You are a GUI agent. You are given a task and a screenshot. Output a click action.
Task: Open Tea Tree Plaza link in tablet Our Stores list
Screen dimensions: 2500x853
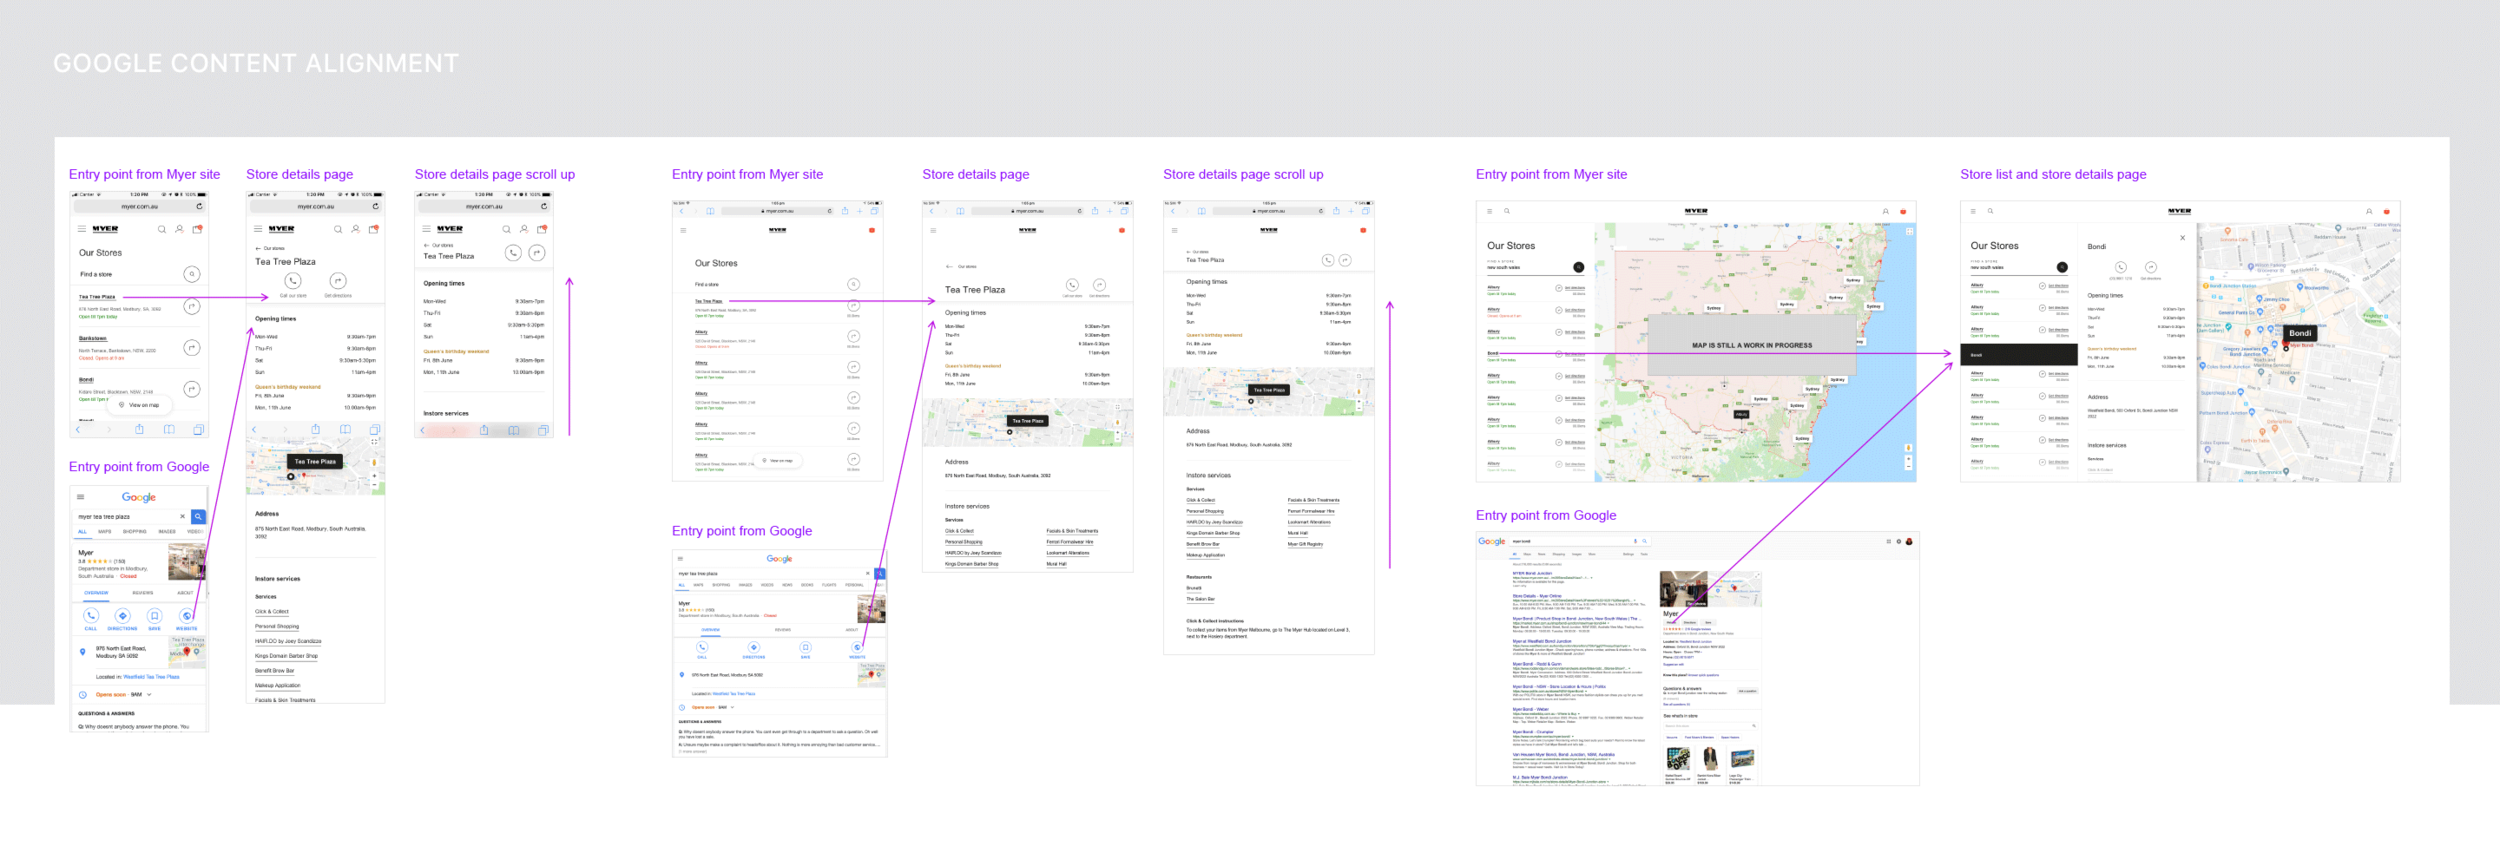tap(709, 301)
